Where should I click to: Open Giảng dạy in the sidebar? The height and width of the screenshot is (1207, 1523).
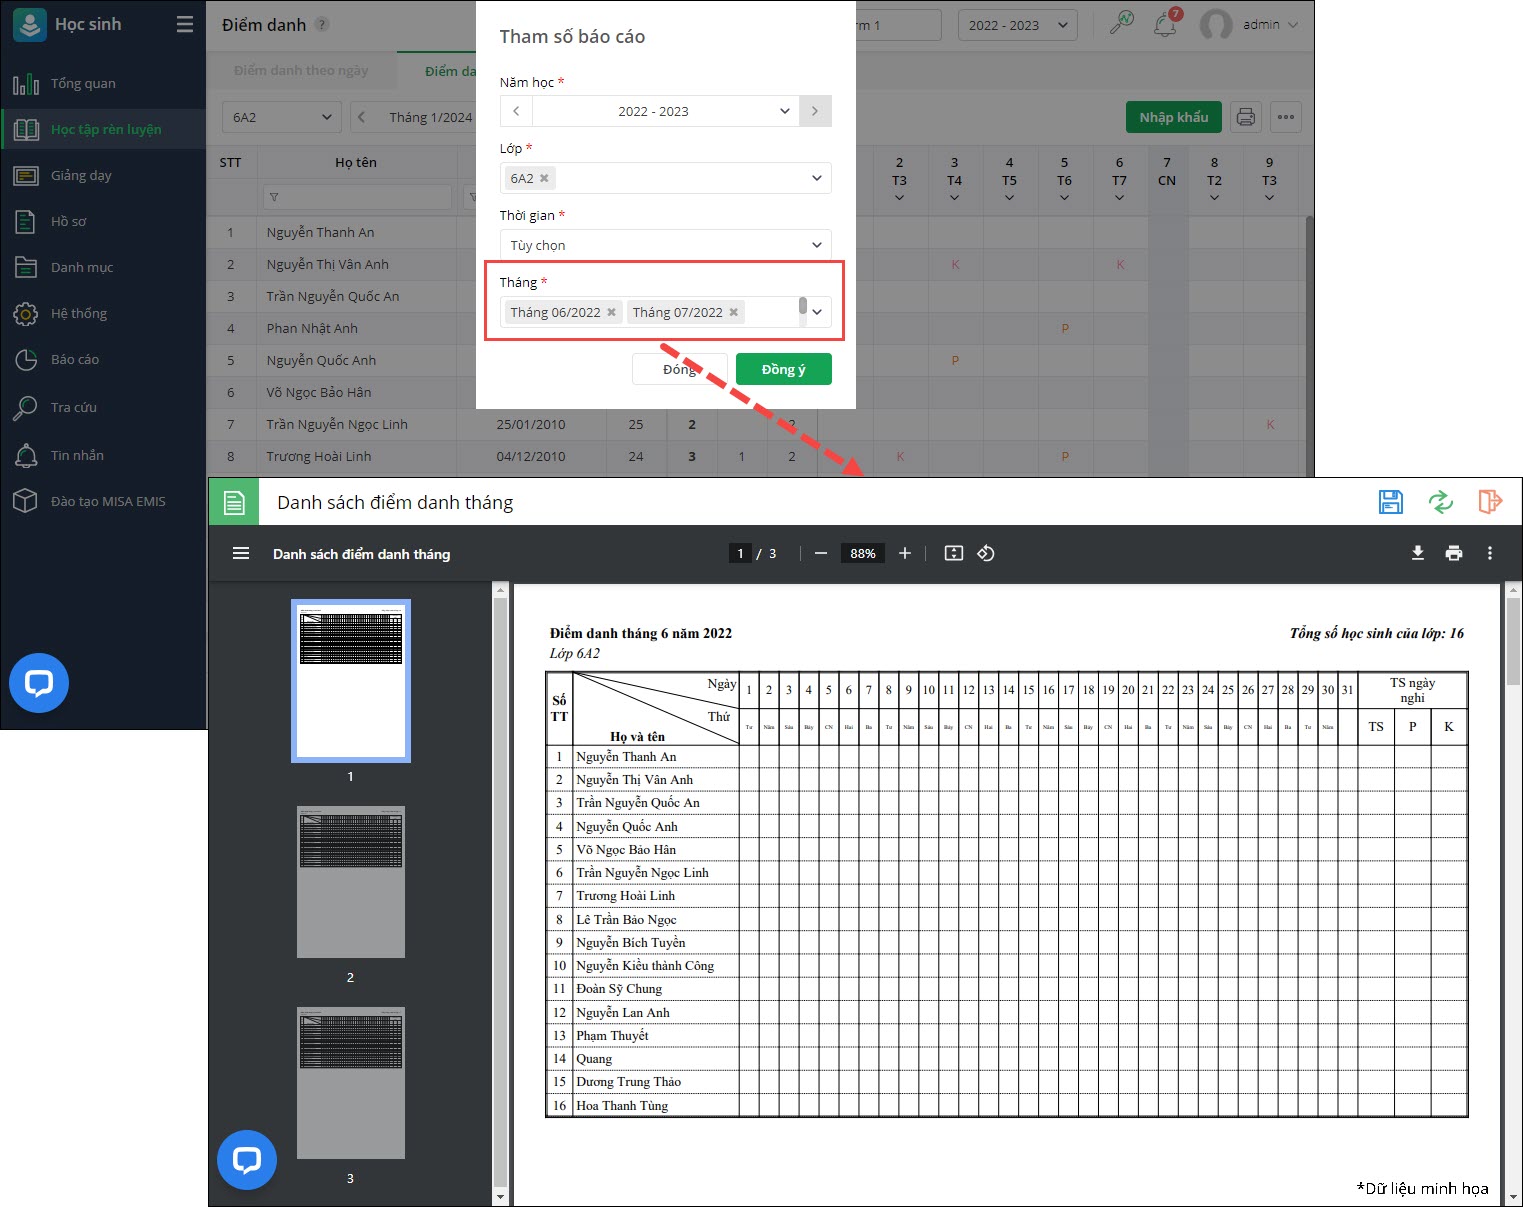pyautogui.click(x=81, y=175)
